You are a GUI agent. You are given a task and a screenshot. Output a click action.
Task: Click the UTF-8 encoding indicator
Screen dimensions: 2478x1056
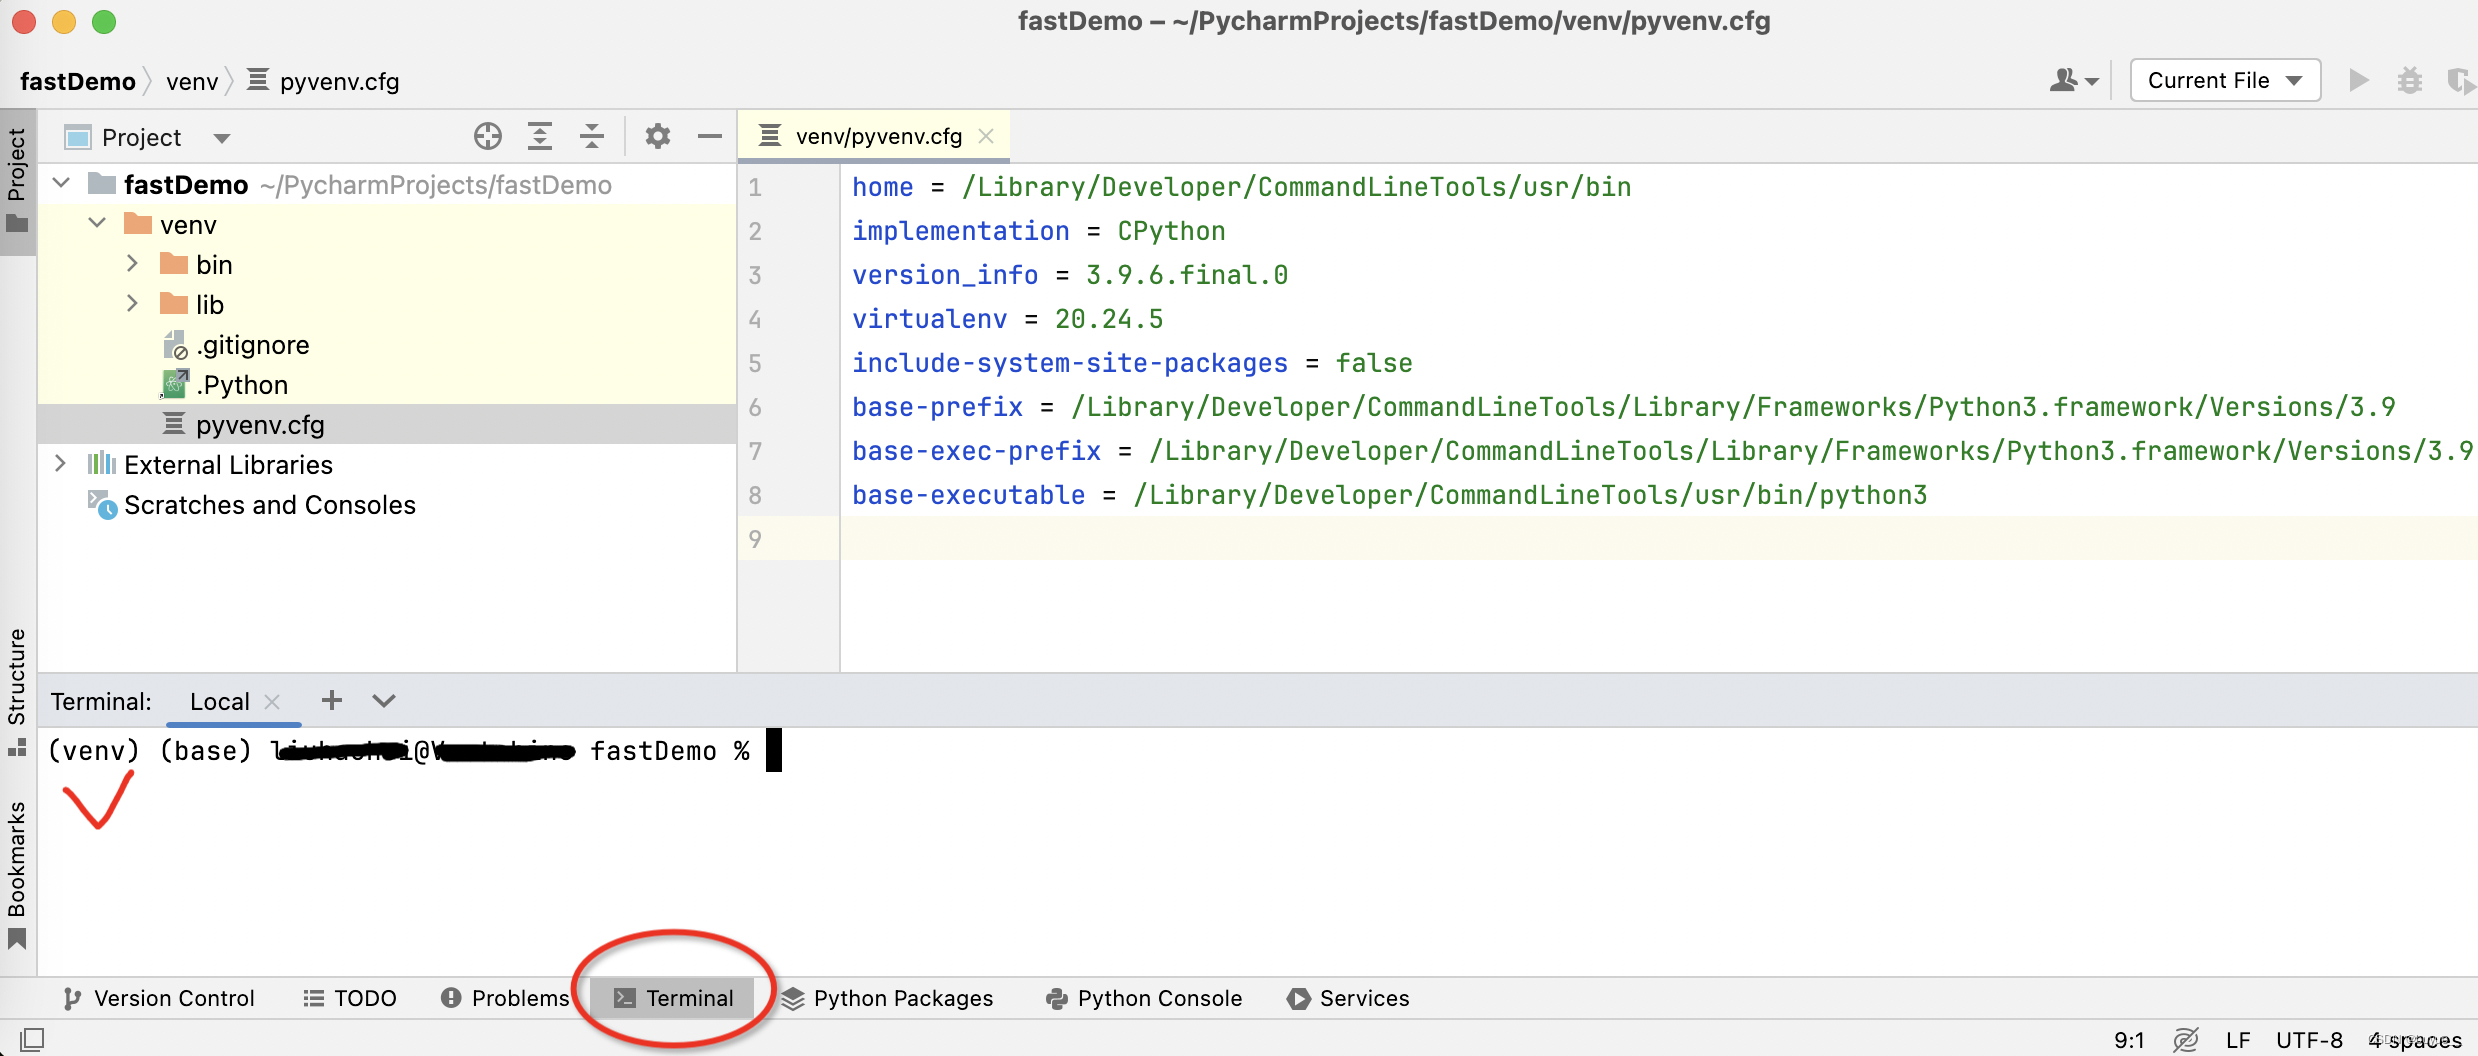click(2309, 1040)
